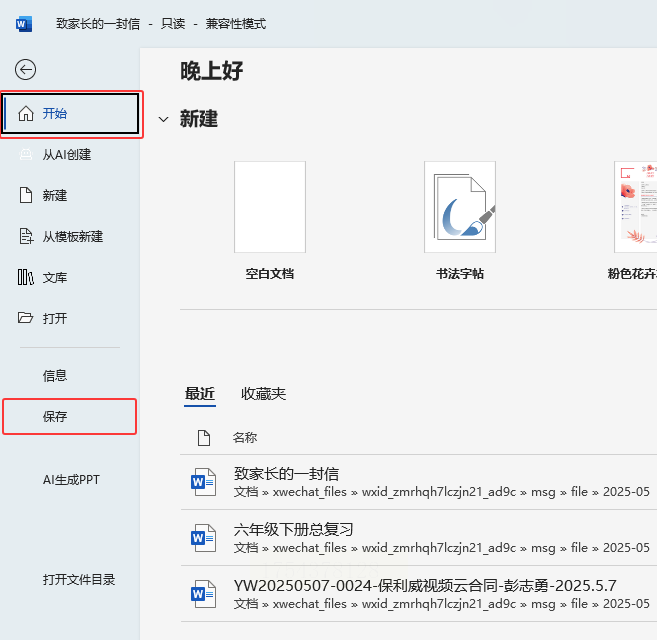The width and height of the screenshot is (657, 640).
Task: Select the 最近 tab
Action: coord(200,394)
